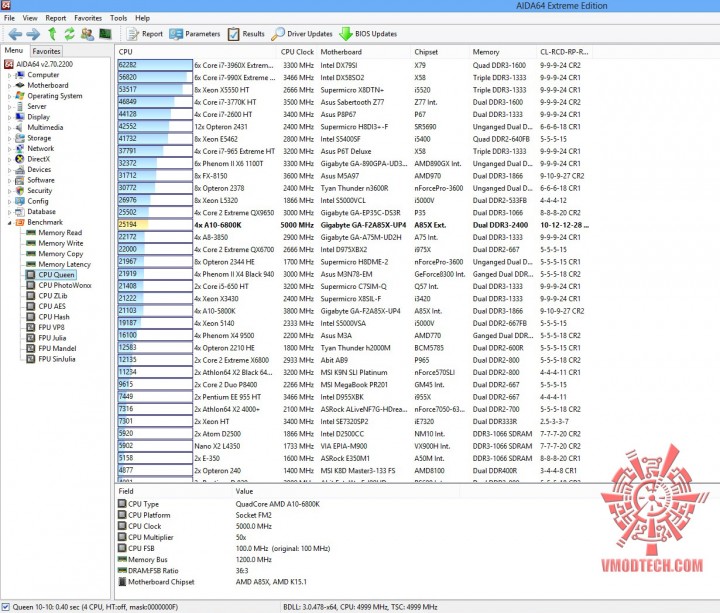Viewport: 720px width, 613px height.
Task: Open the Report toolbar button
Action: click(145, 34)
